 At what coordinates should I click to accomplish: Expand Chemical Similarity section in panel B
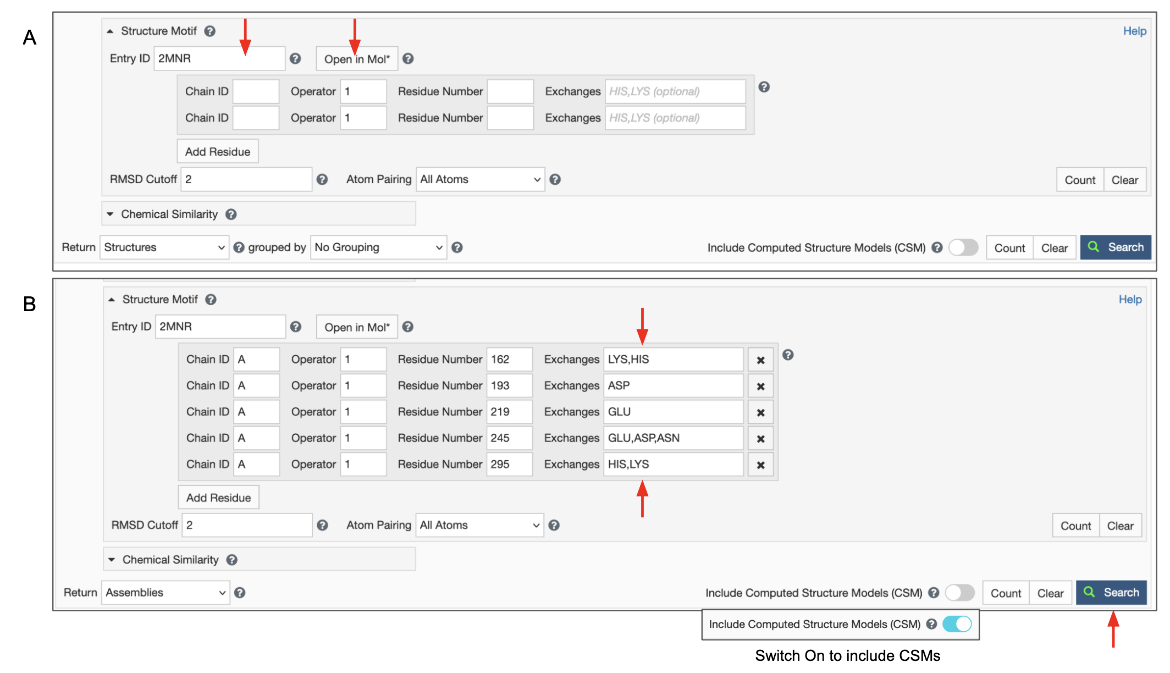point(112,560)
